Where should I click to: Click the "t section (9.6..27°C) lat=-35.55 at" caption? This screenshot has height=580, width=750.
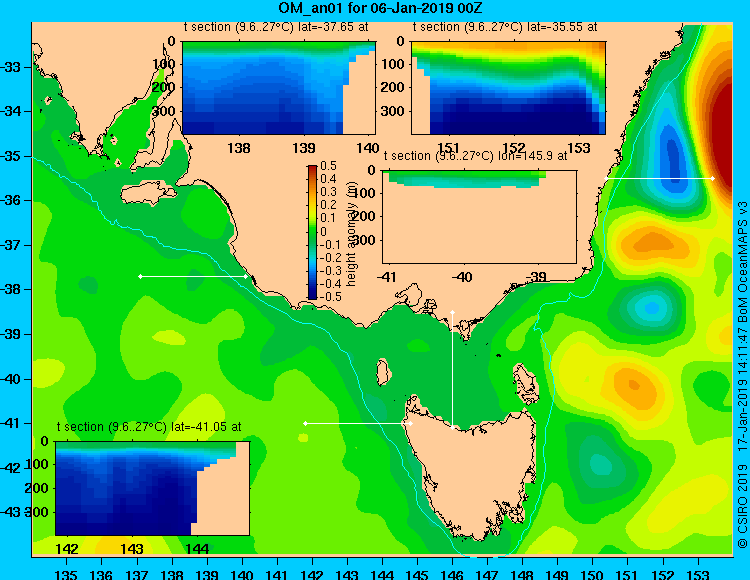(x=505, y=27)
